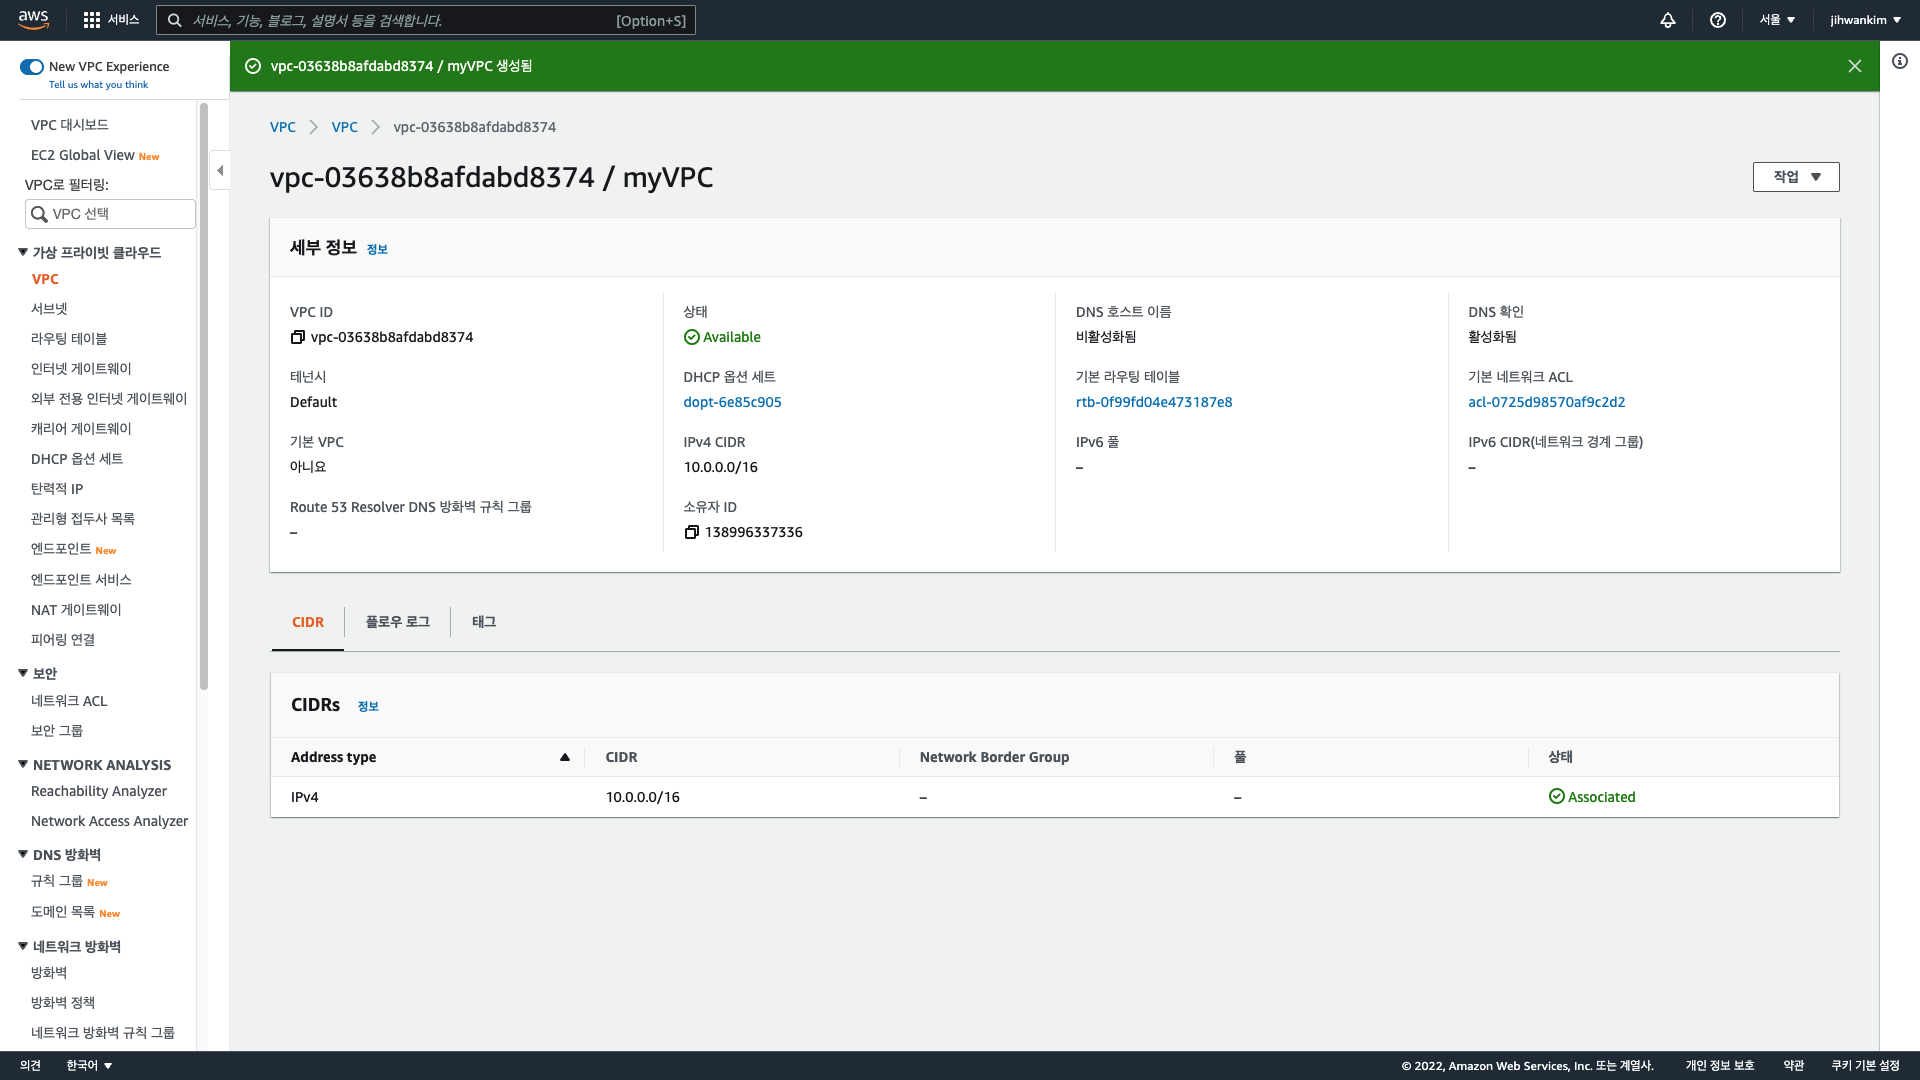Image resolution: width=1920 pixels, height=1080 pixels.
Task: Dismiss the green success banner
Action: (x=1854, y=66)
